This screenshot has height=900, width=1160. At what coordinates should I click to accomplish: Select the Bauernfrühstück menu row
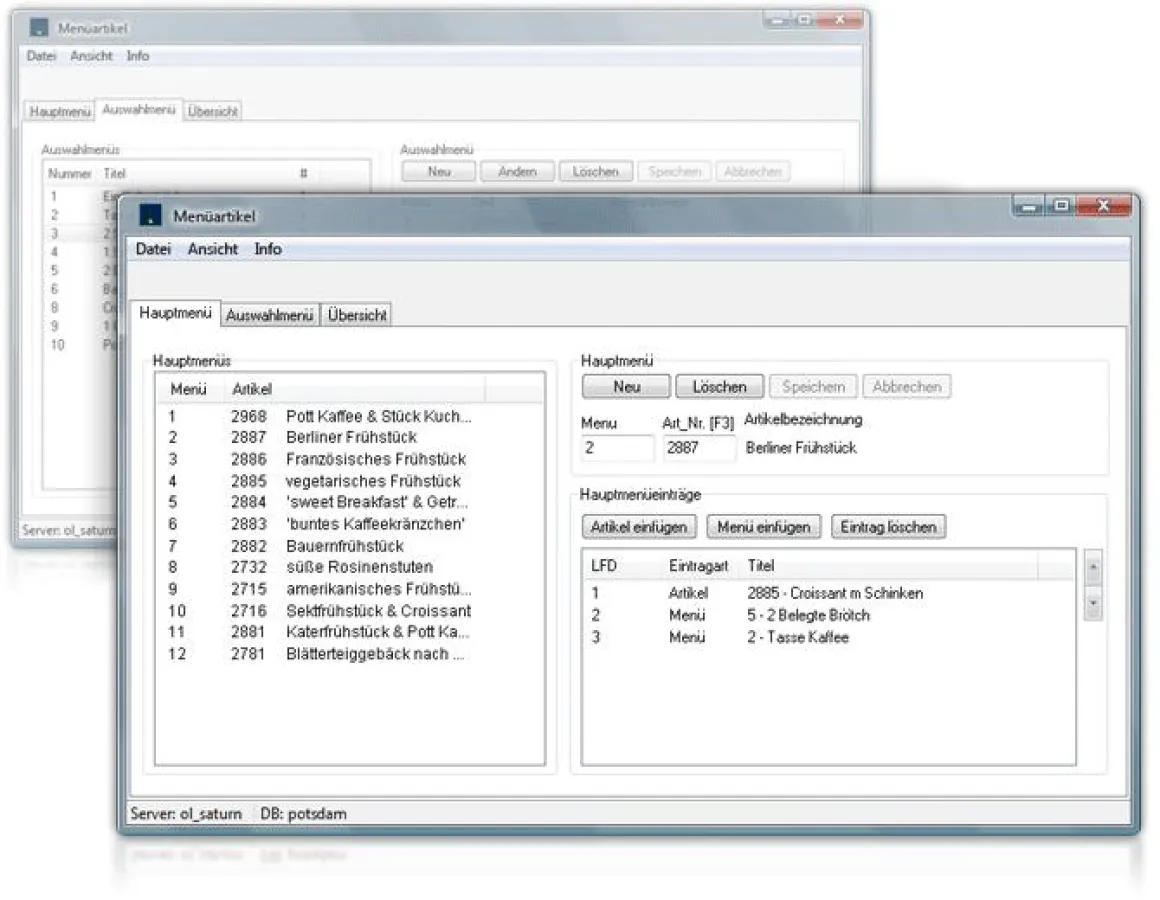pos(344,546)
